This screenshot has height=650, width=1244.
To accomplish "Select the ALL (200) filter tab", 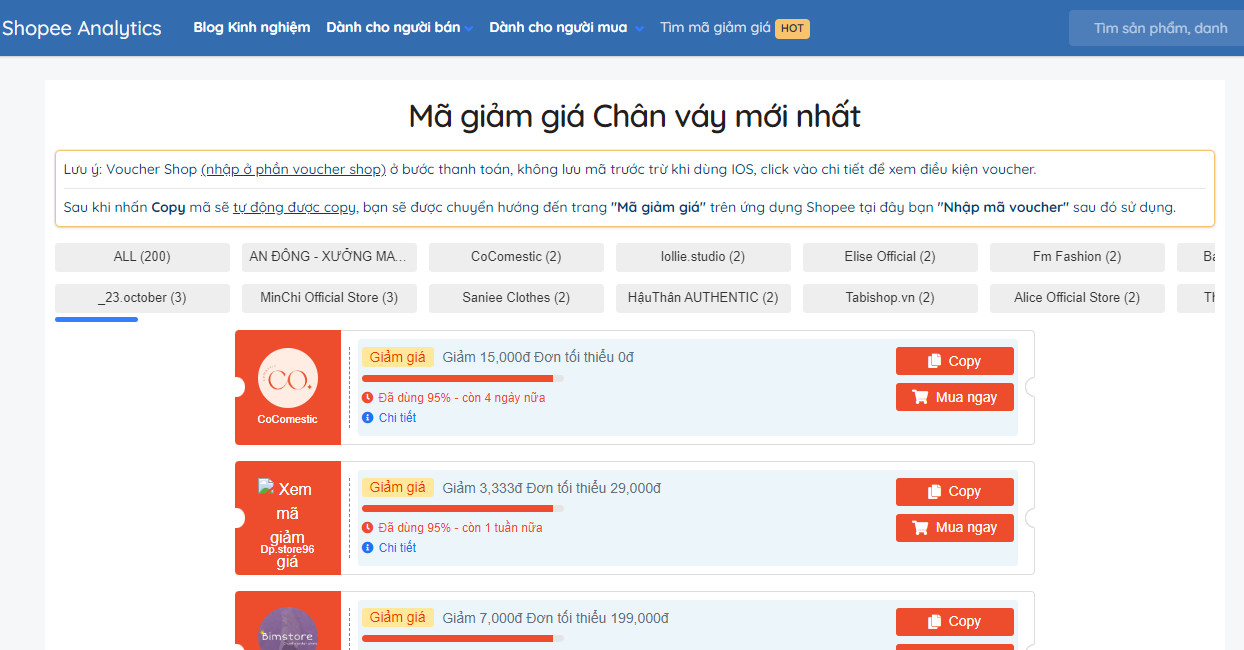I will [142, 257].
